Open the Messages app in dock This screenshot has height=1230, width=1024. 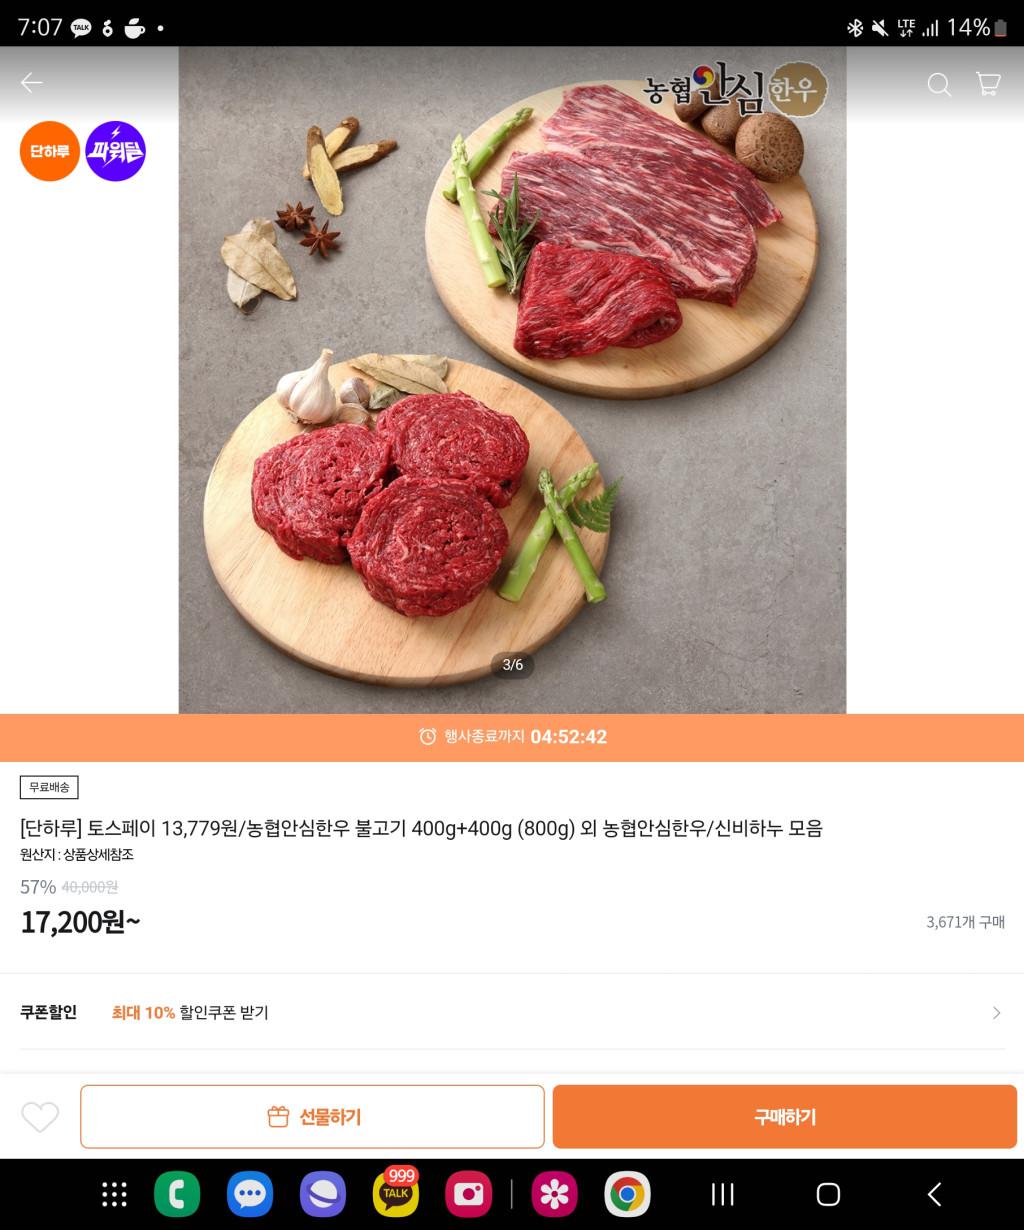[x=250, y=1194]
